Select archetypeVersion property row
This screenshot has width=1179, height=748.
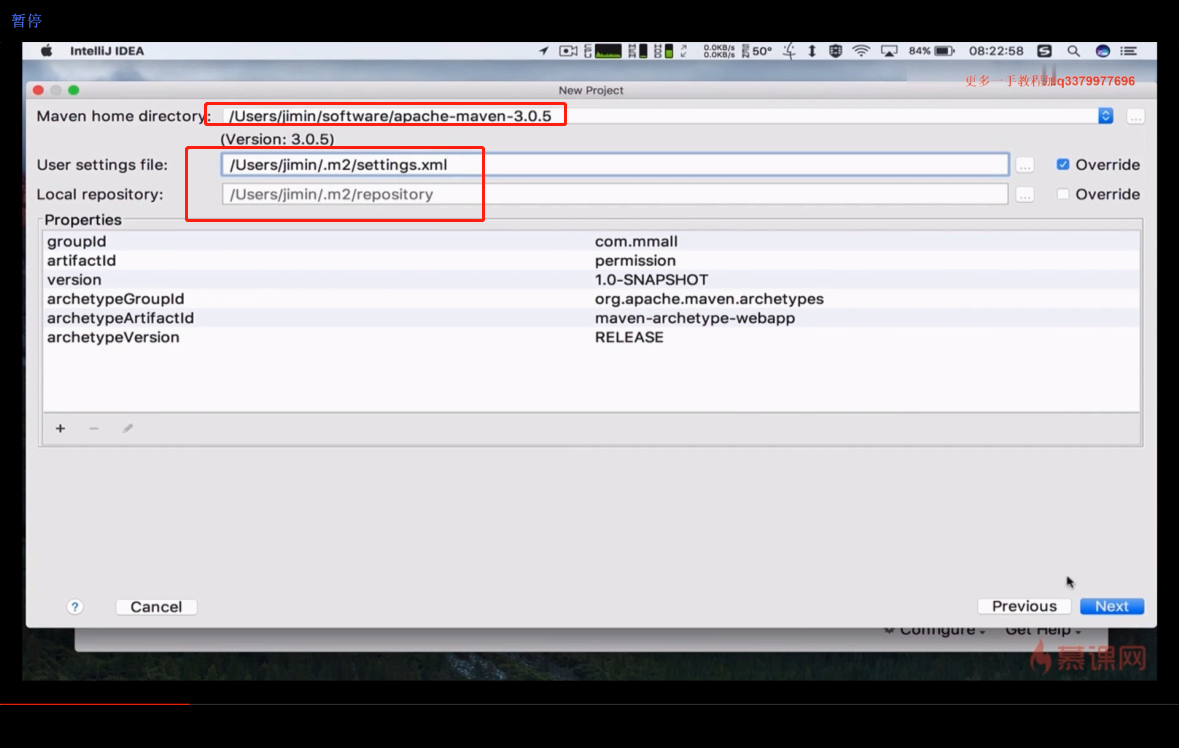(591, 338)
